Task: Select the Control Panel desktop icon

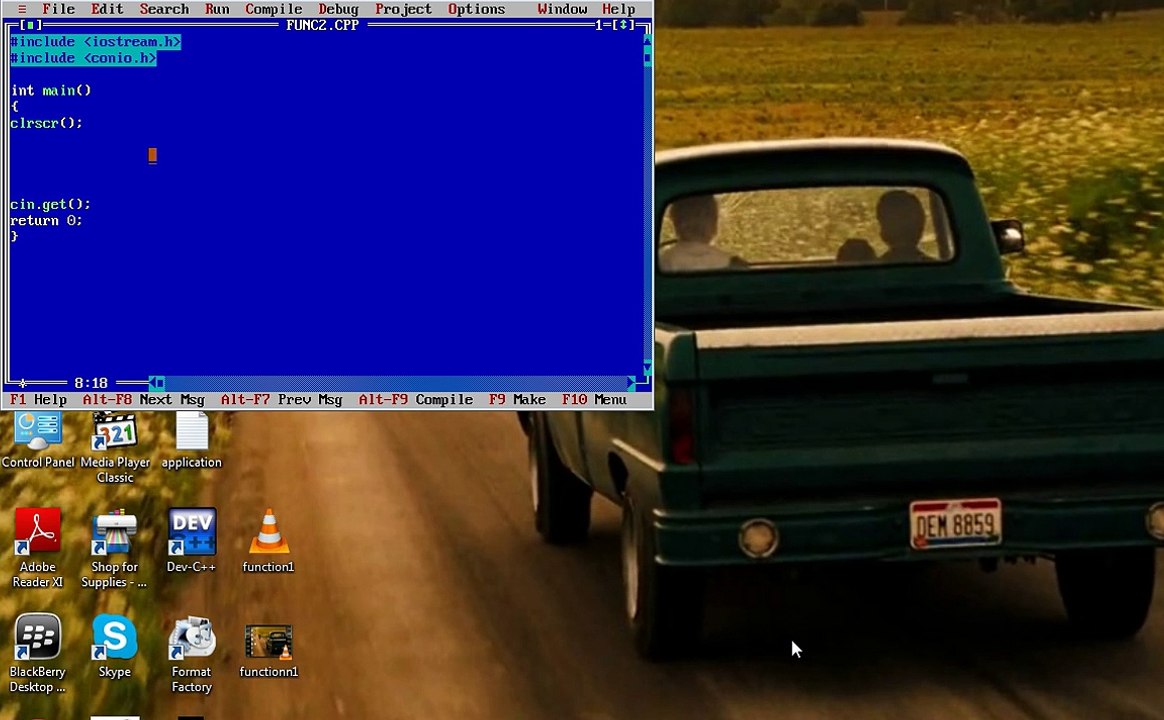Action: [x=38, y=440]
